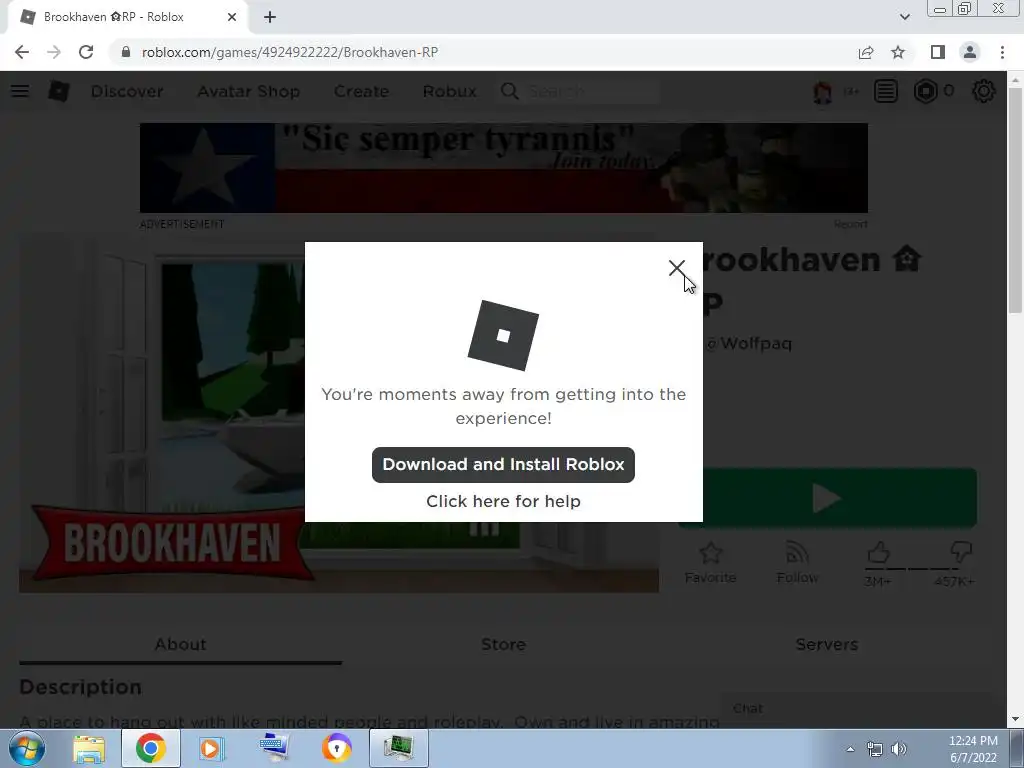Screen dimensions: 1024x768
Task: Share this page using the share icon
Action: (x=866, y=52)
